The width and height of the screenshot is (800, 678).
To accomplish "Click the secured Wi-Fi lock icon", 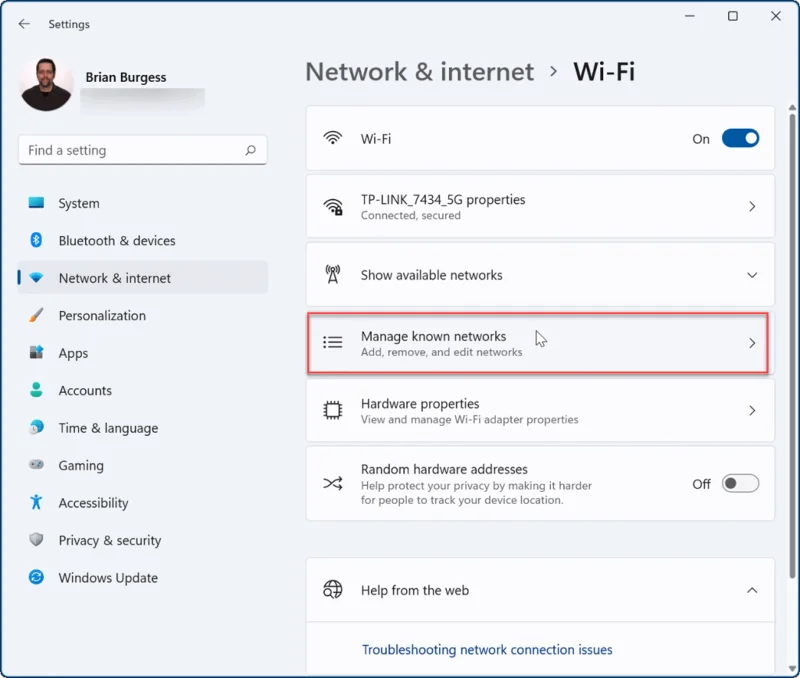I will point(333,207).
